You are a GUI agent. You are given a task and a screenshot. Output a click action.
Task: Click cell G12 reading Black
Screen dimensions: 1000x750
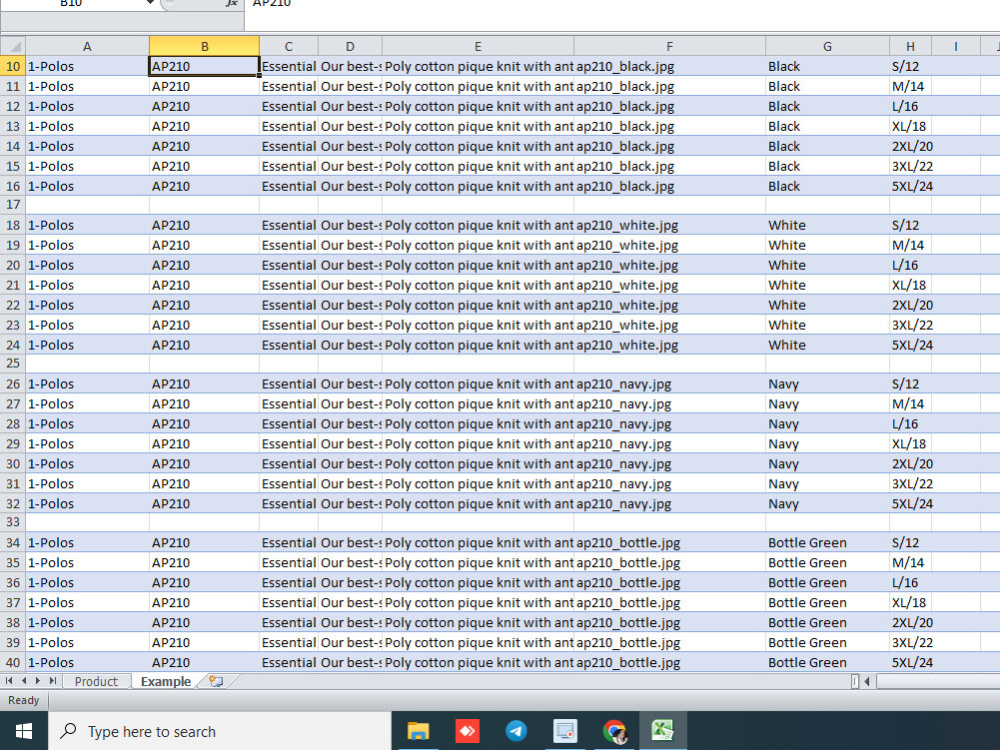point(827,107)
